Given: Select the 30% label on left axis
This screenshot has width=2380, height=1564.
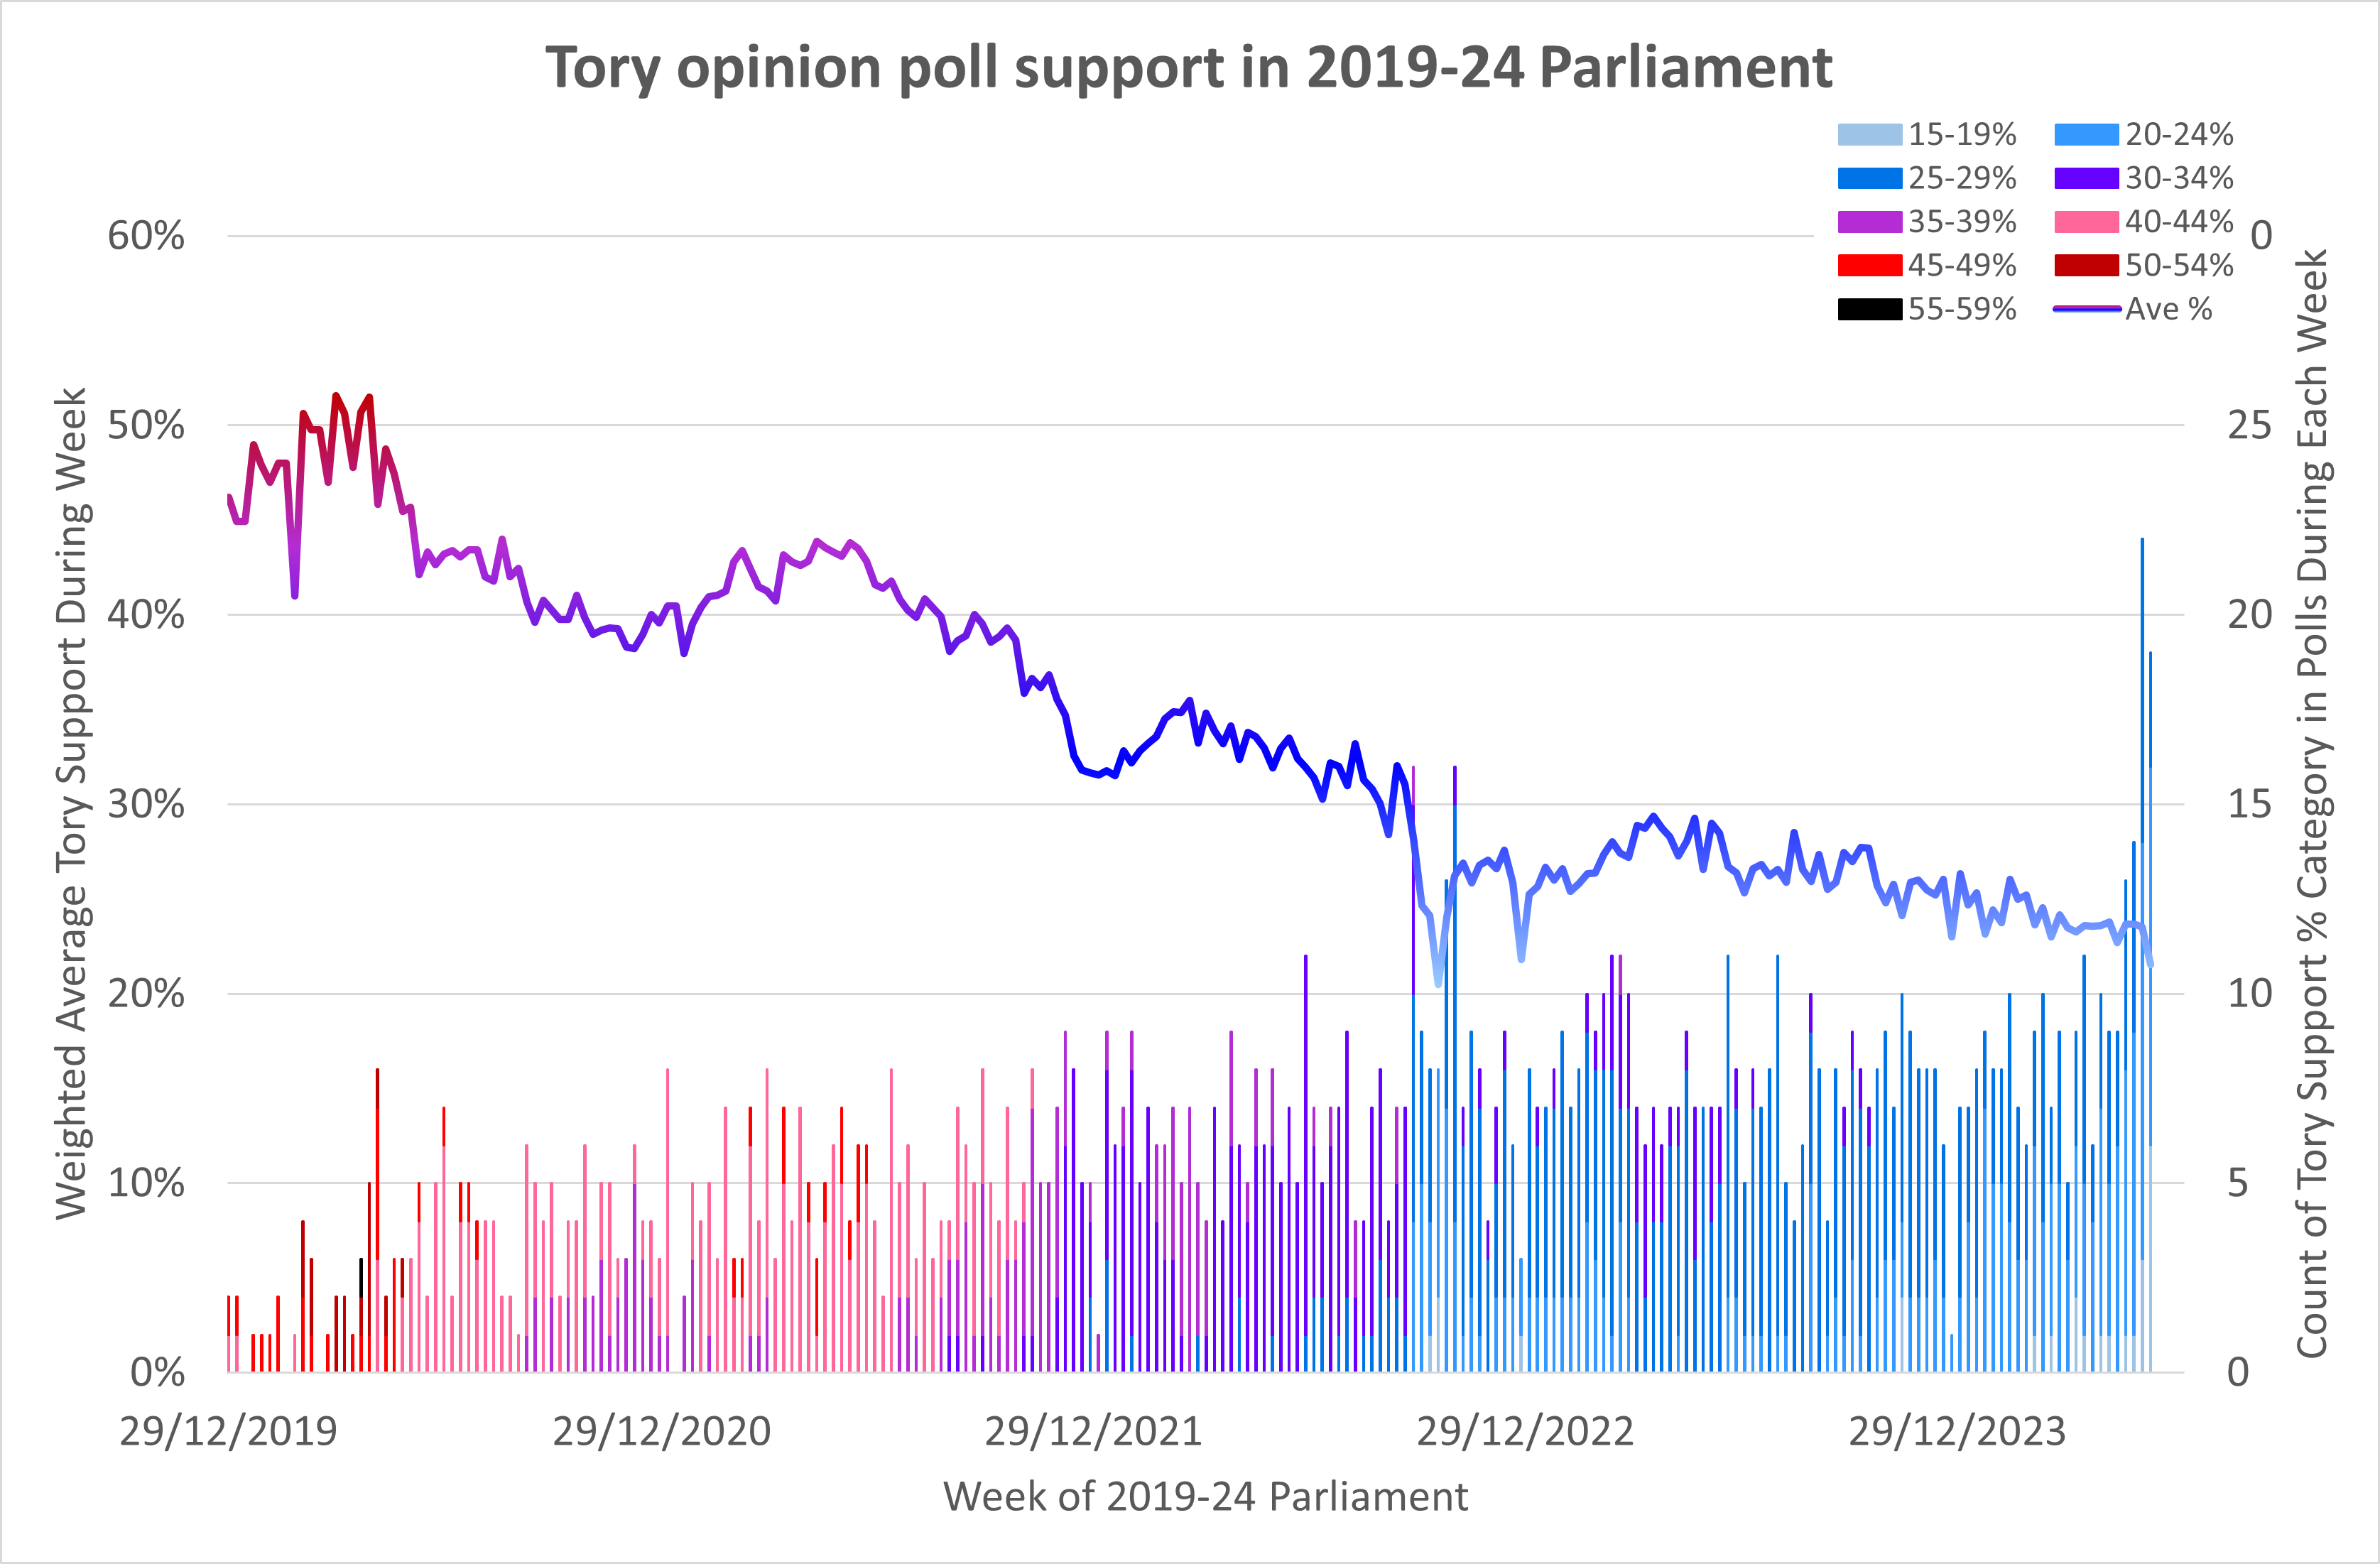Looking at the screenshot, I should [x=146, y=804].
